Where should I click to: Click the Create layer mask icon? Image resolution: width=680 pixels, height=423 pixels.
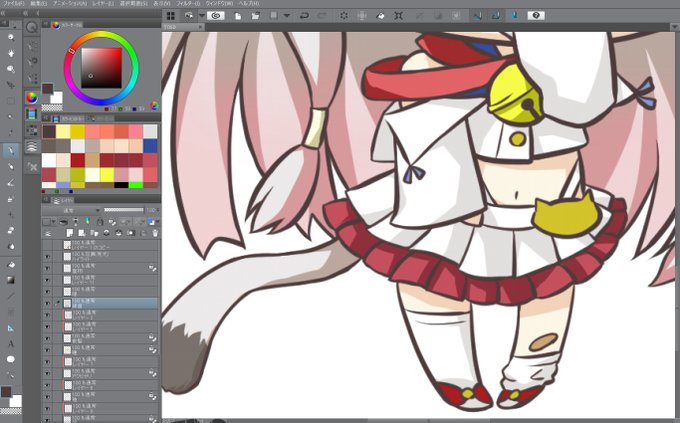[x=131, y=233]
